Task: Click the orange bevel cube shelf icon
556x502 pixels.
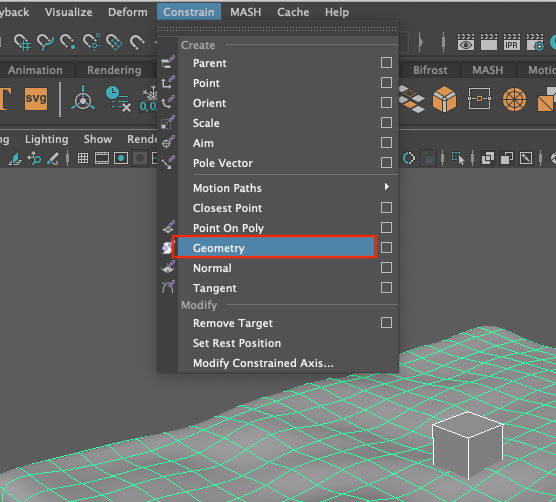Action: tap(444, 99)
